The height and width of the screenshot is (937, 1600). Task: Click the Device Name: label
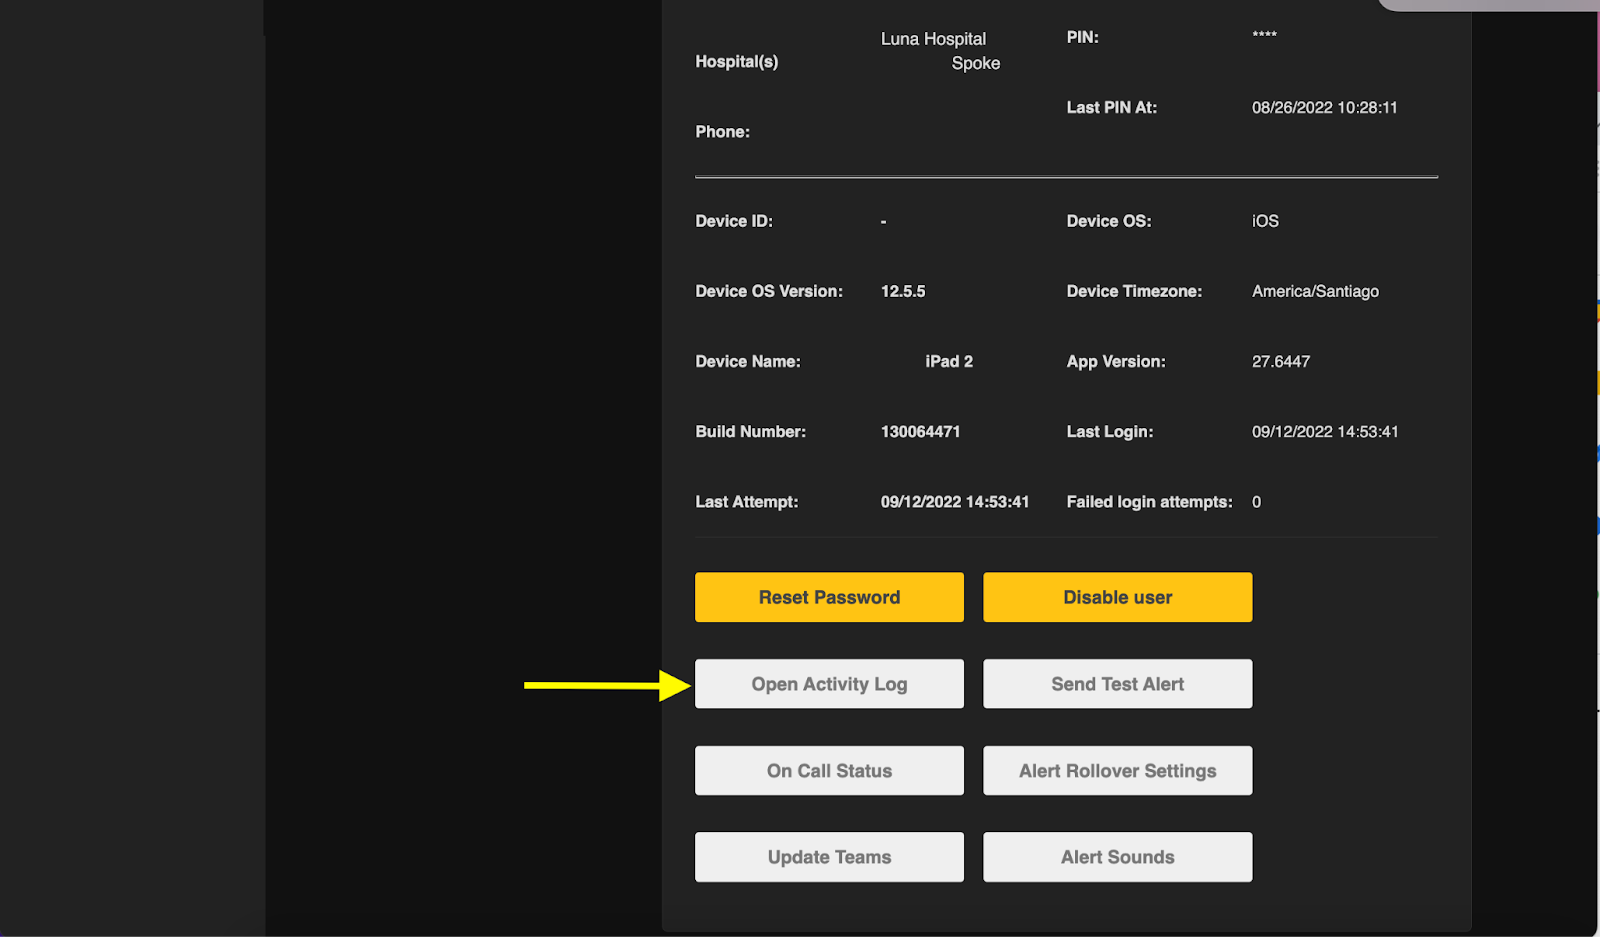[747, 362]
